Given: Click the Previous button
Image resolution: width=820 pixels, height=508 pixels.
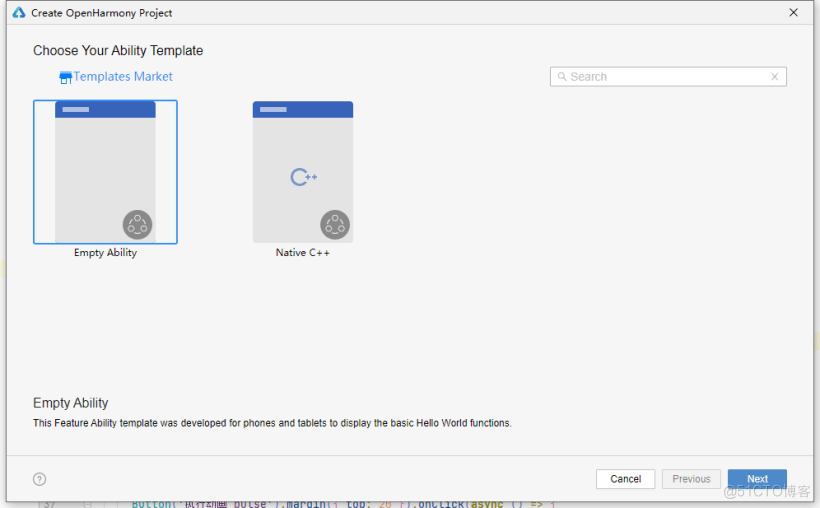Looking at the screenshot, I should 691,479.
